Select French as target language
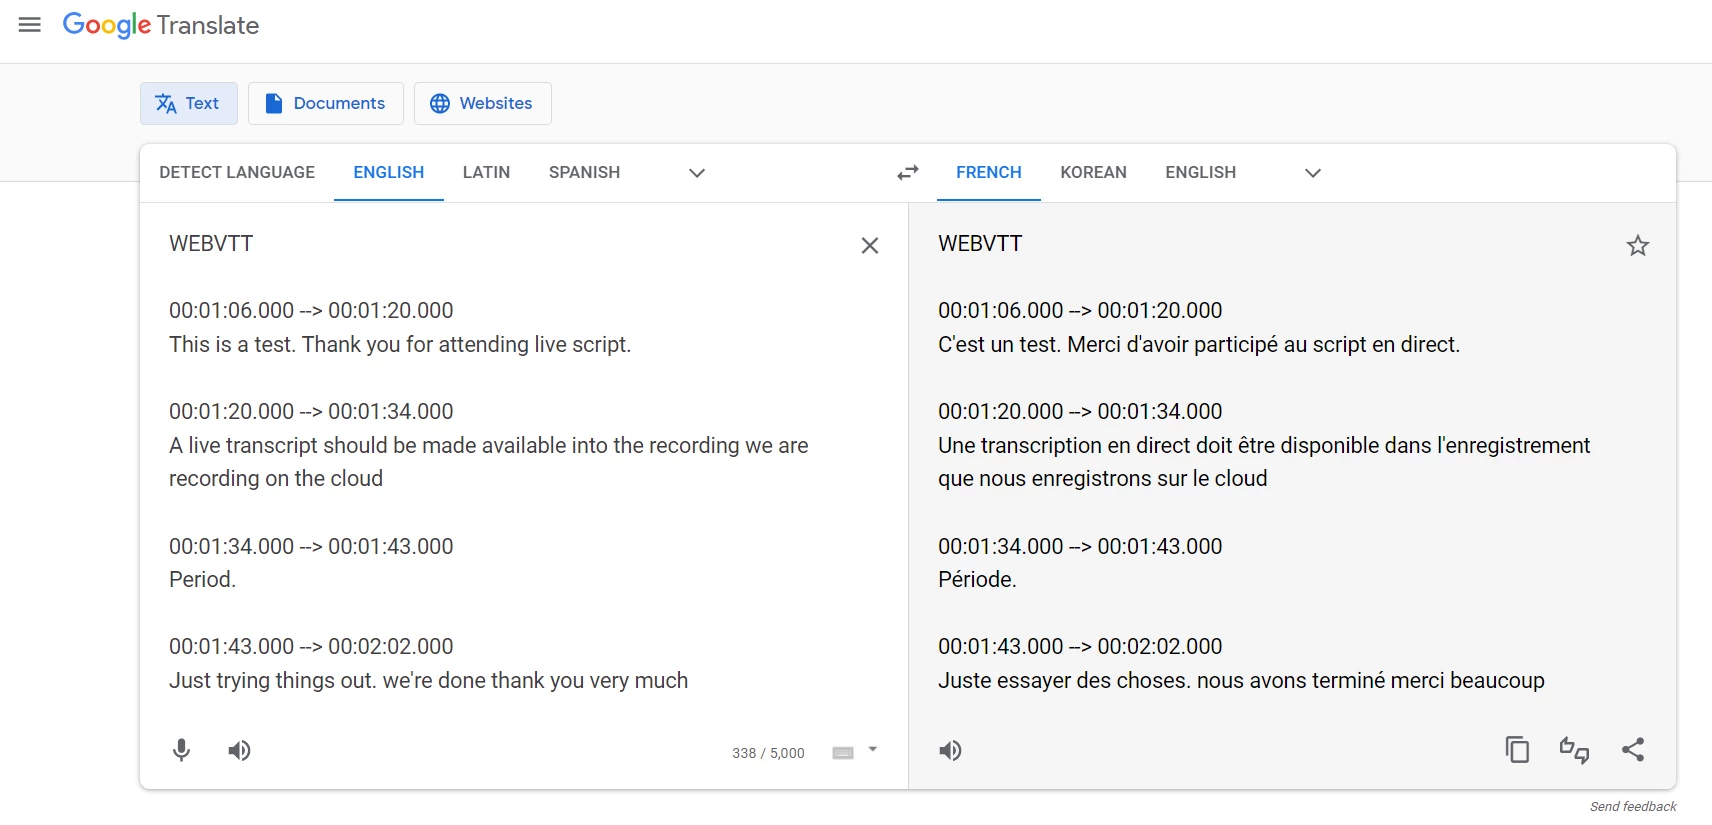Viewport: 1712px width, 825px height. click(989, 172)
